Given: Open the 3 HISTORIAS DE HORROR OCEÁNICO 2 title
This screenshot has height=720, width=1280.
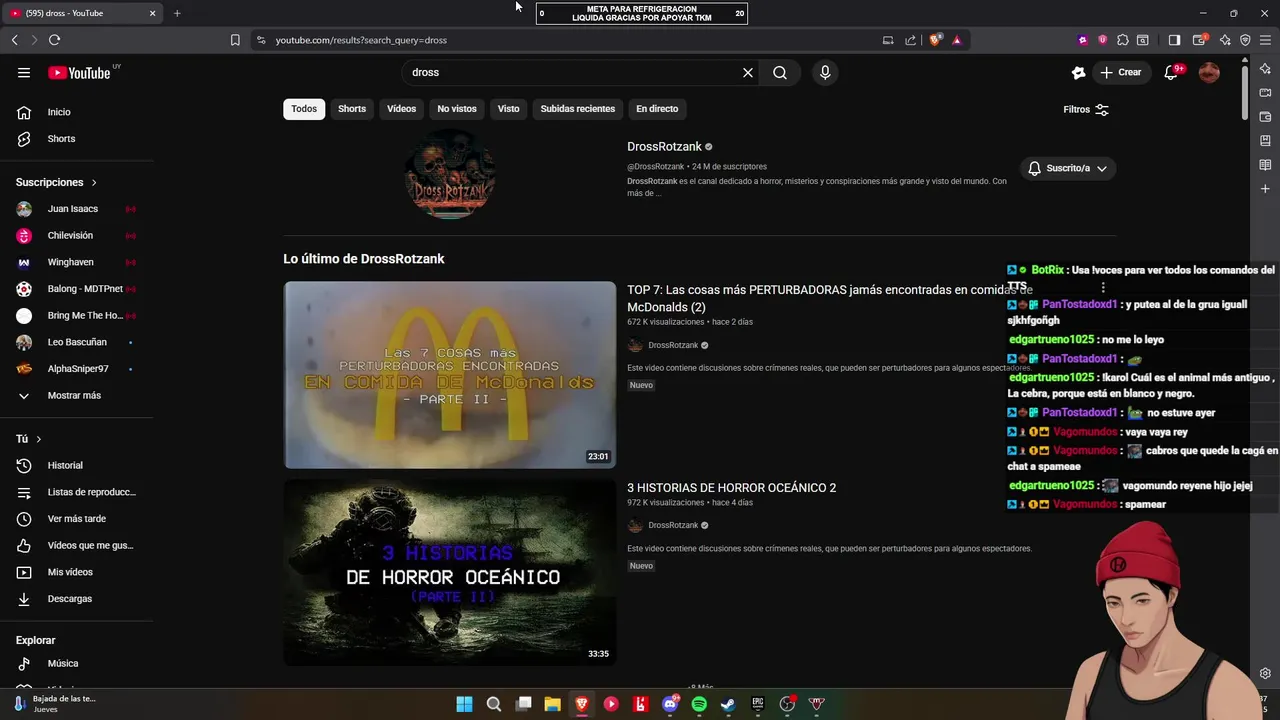Looking at the screenshot, I should point(731,488).
